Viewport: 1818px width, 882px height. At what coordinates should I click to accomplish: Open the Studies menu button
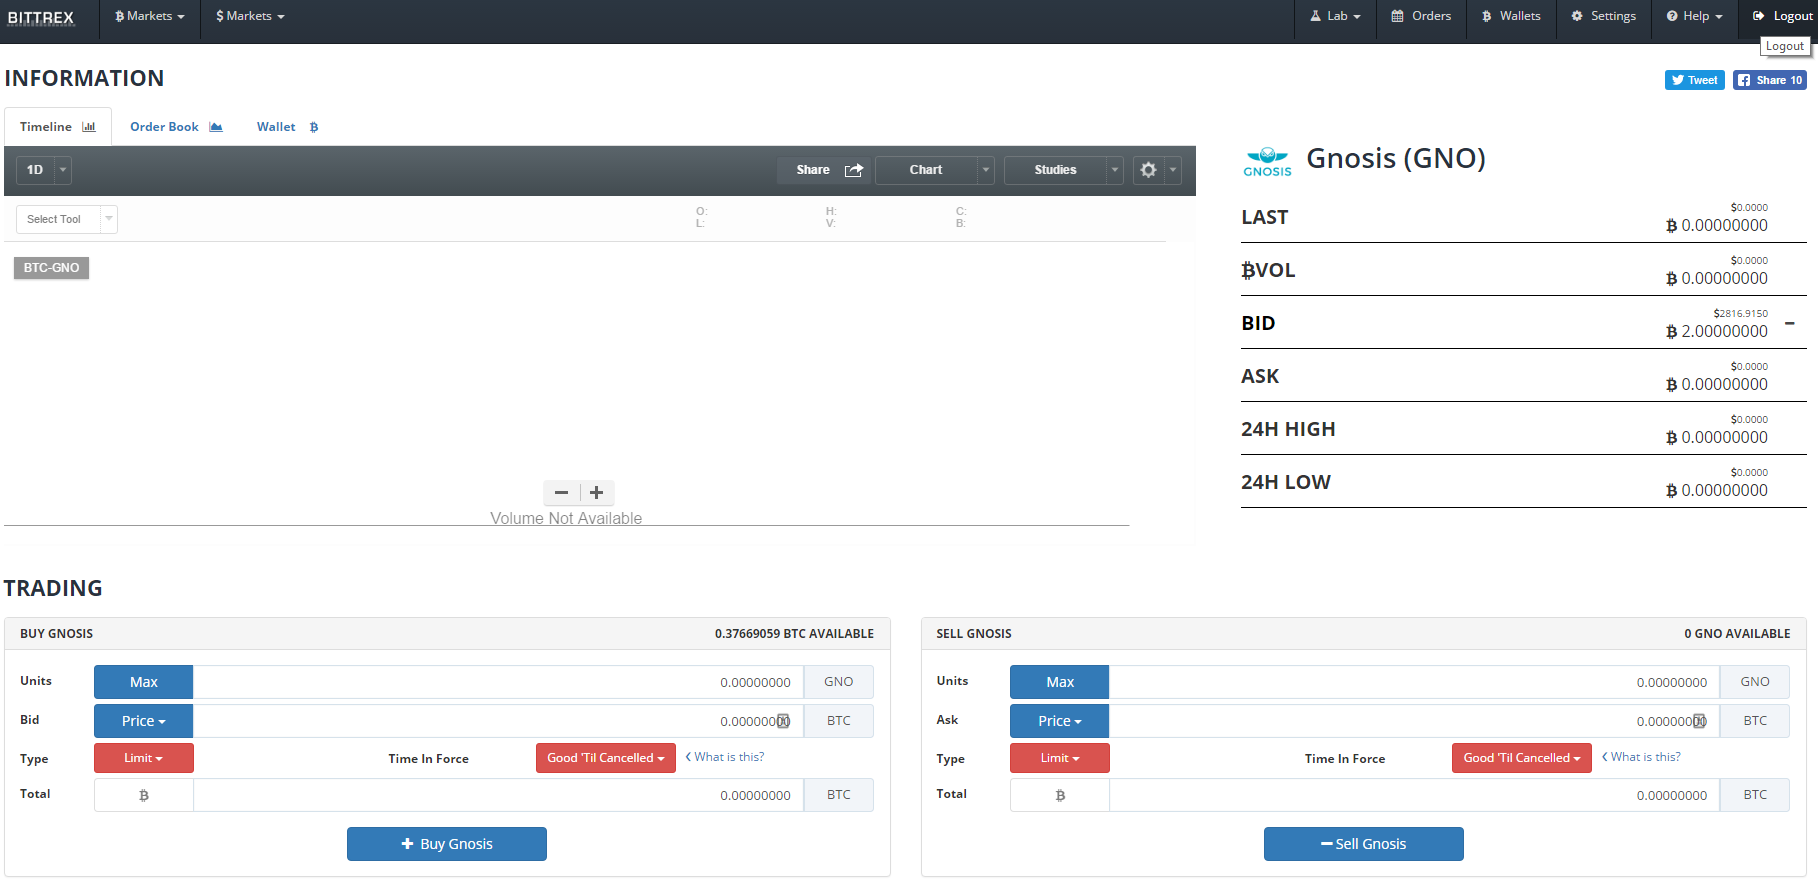tap(1055, 170)
